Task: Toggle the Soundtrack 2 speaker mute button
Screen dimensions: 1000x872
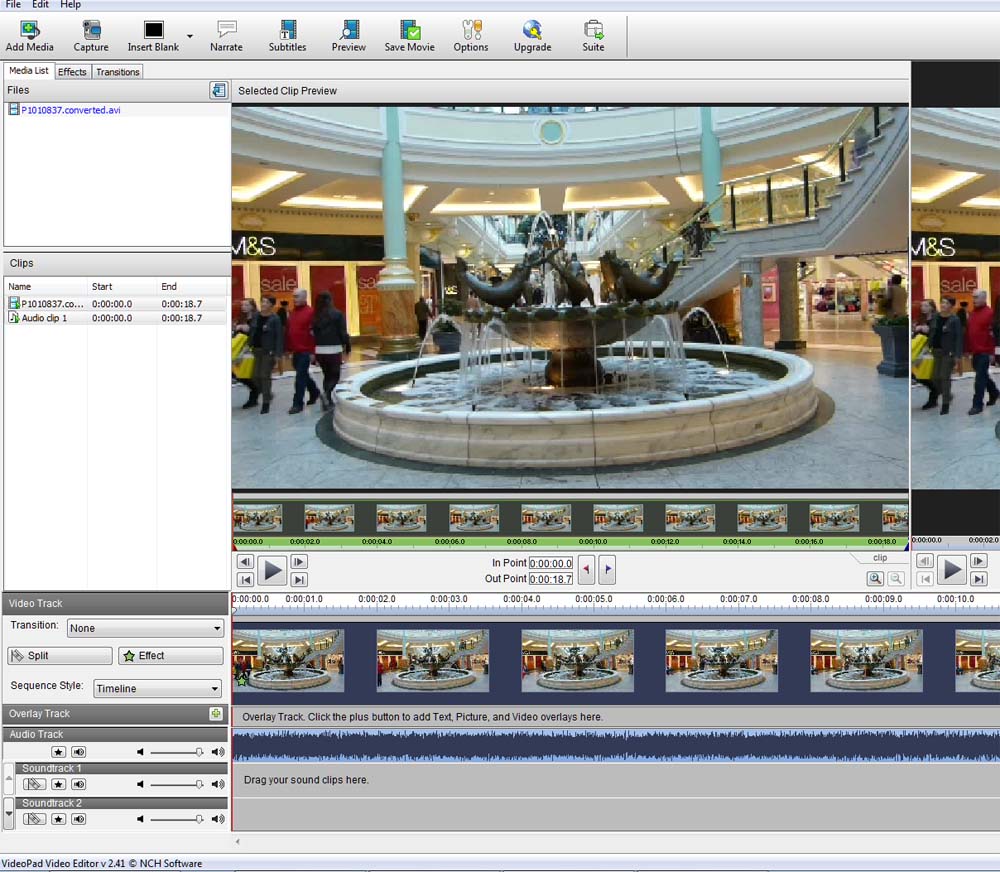Action: [78, 819]
